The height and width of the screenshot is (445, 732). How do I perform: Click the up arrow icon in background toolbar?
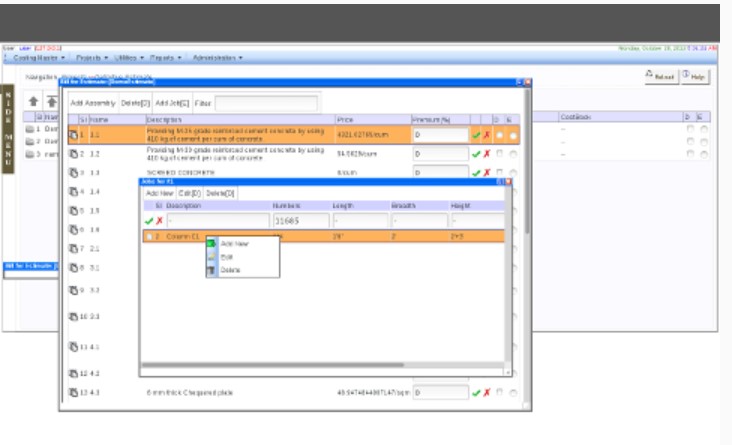33,101
